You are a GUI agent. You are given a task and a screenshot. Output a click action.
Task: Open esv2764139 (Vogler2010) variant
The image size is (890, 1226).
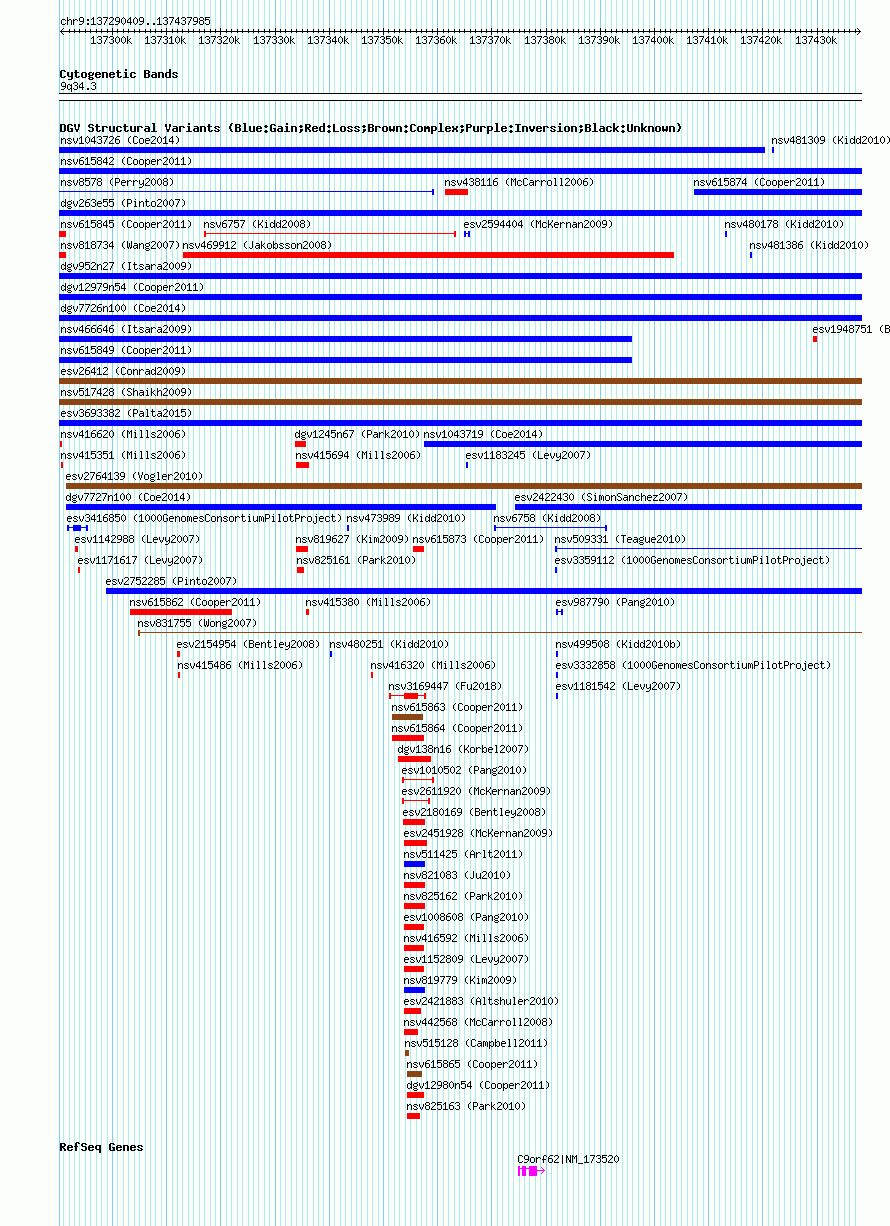[x=134, y=476]
